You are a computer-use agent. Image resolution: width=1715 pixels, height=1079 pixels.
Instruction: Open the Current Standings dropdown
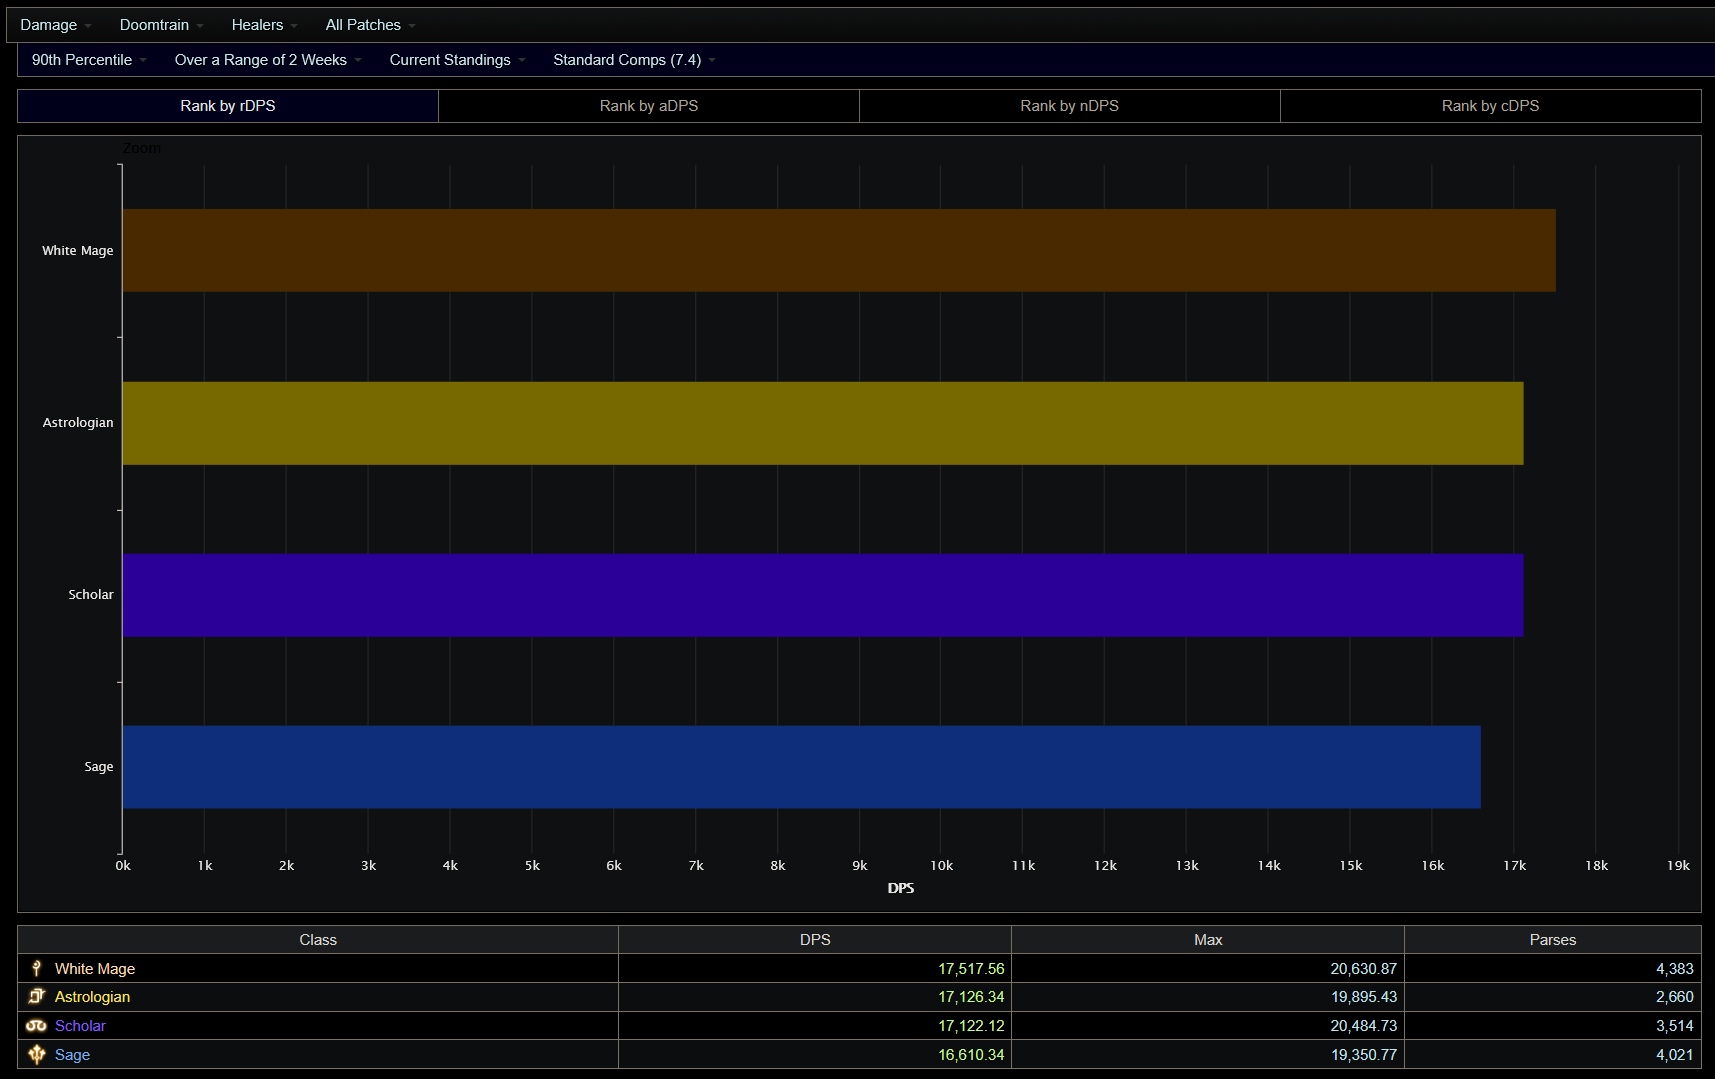click(458, 60)
